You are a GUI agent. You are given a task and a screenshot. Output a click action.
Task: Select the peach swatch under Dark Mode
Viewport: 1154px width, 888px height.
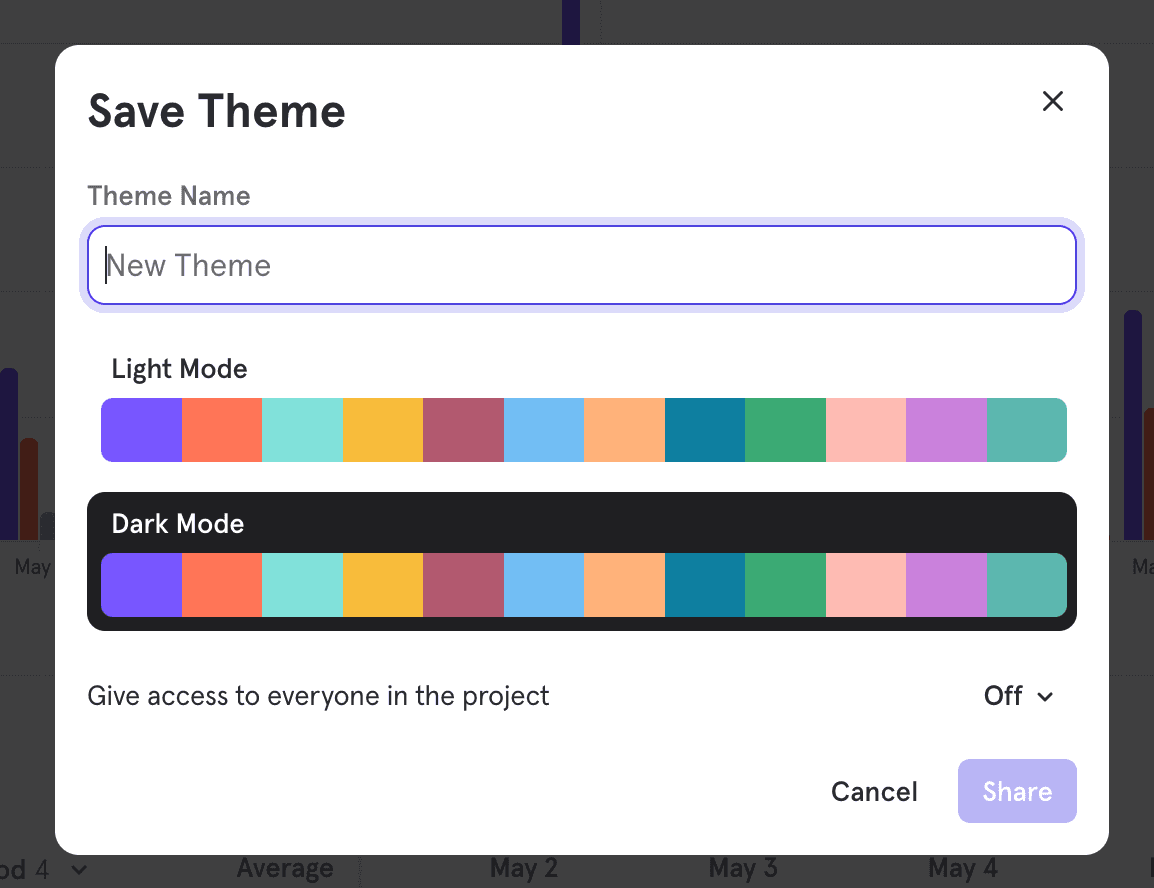pos(624,585)
